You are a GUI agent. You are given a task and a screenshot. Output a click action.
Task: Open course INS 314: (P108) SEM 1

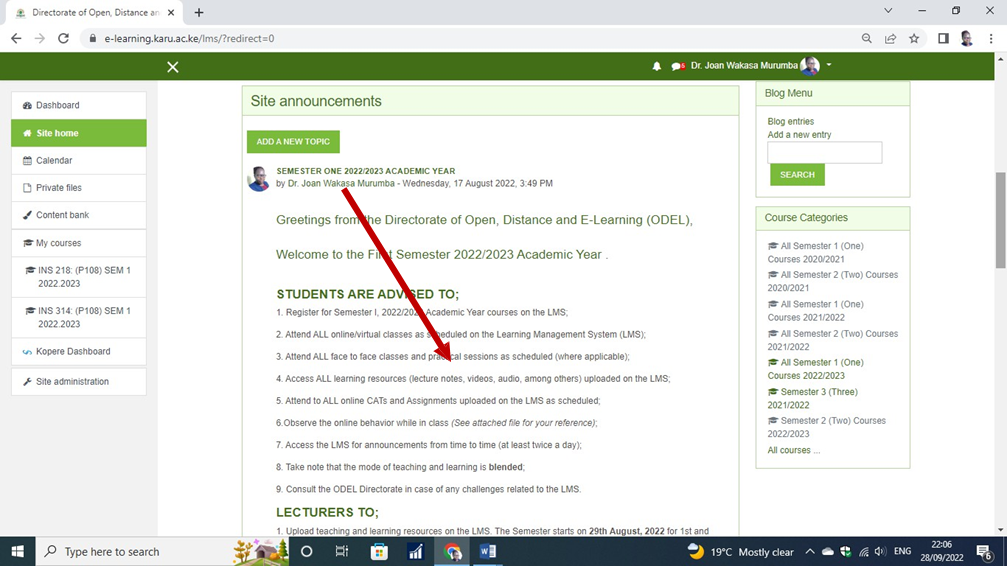point(78,317)
